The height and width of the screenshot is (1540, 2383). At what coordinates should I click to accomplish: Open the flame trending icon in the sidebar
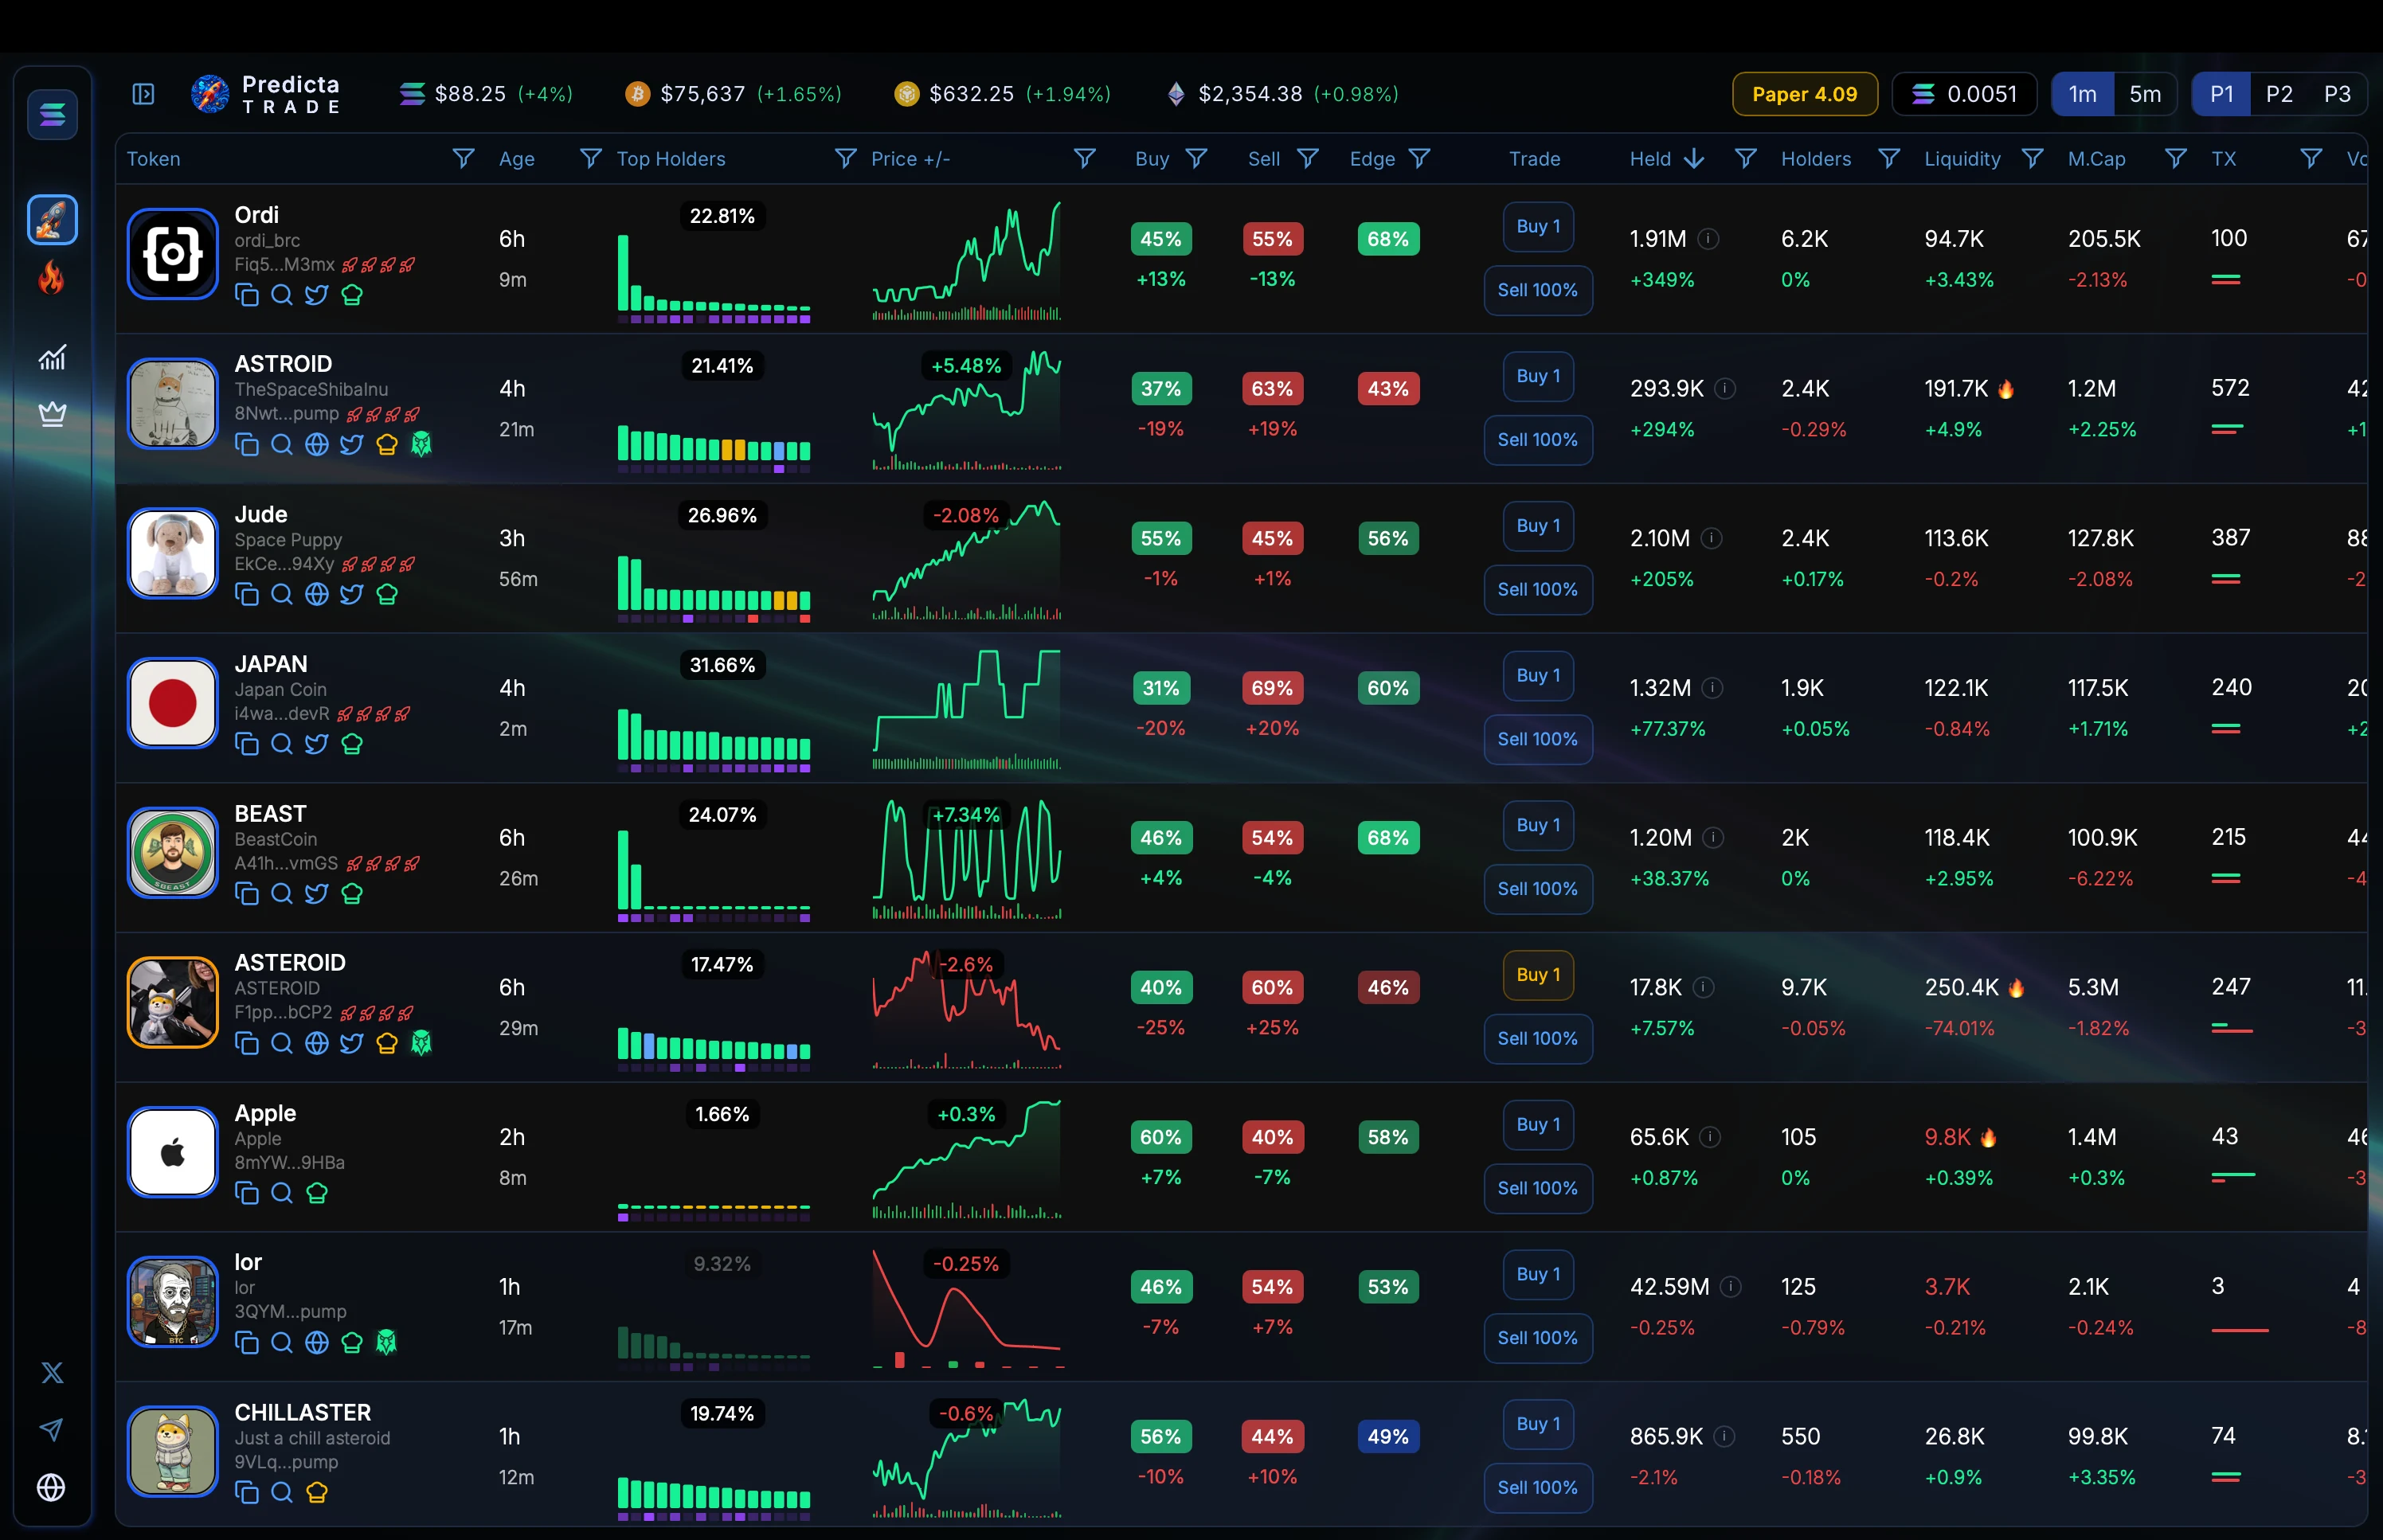click(x=52, y=278)
